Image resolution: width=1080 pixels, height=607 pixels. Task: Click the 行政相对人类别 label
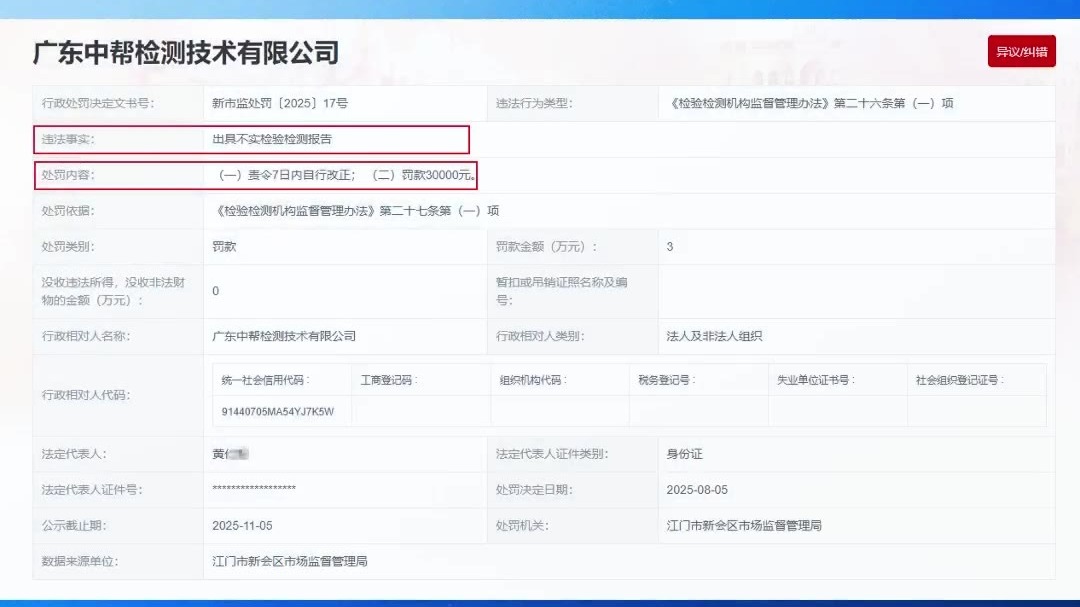tap(540, 336)
